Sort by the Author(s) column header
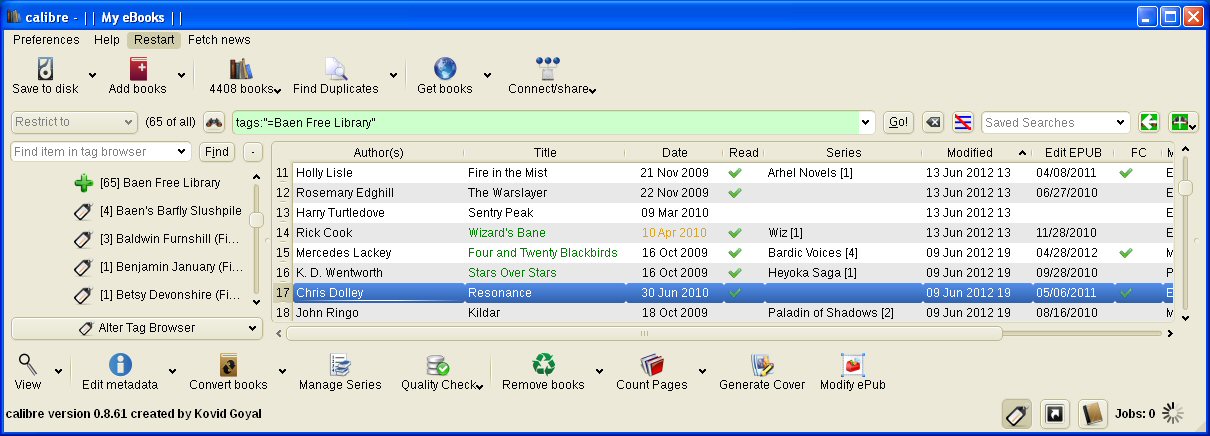This screenshot has height=436, width=1210. 378,153
